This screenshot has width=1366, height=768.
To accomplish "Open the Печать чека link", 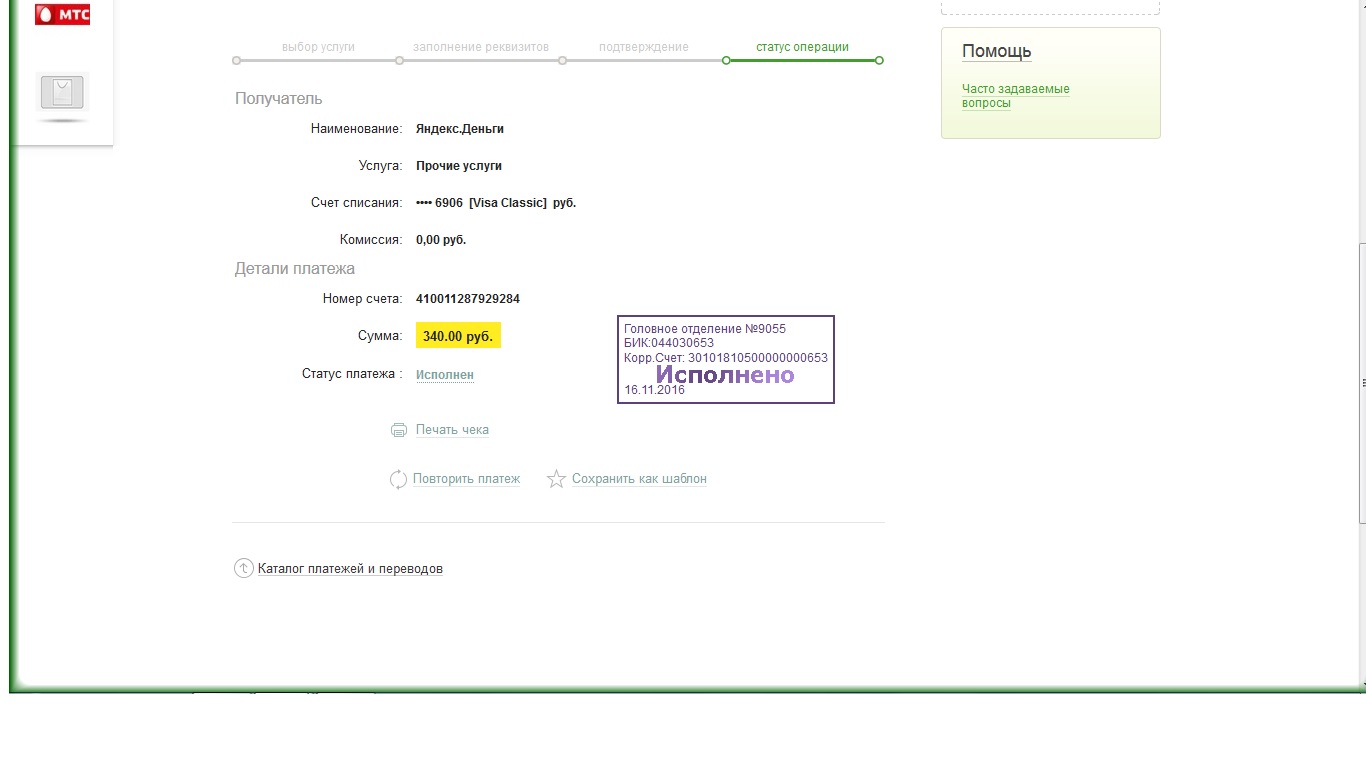I will click(452, 430).
